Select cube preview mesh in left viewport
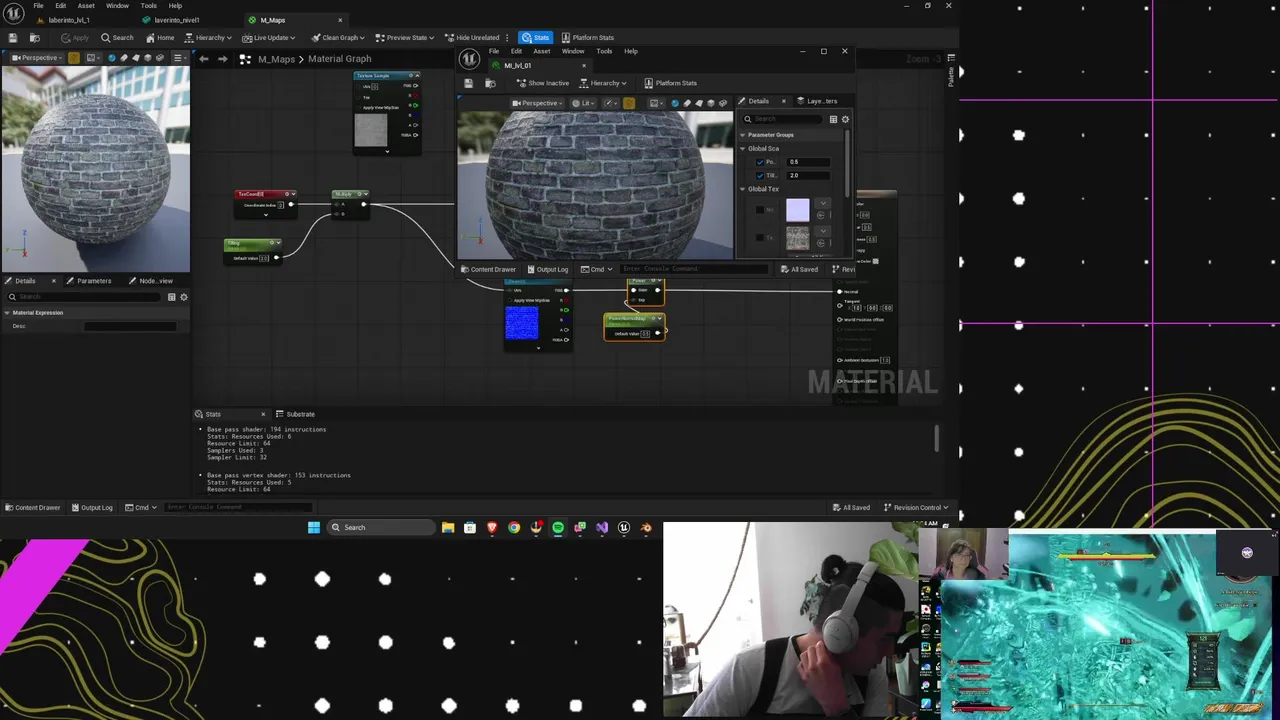The image size is (1280, 720). coord(148,58)
